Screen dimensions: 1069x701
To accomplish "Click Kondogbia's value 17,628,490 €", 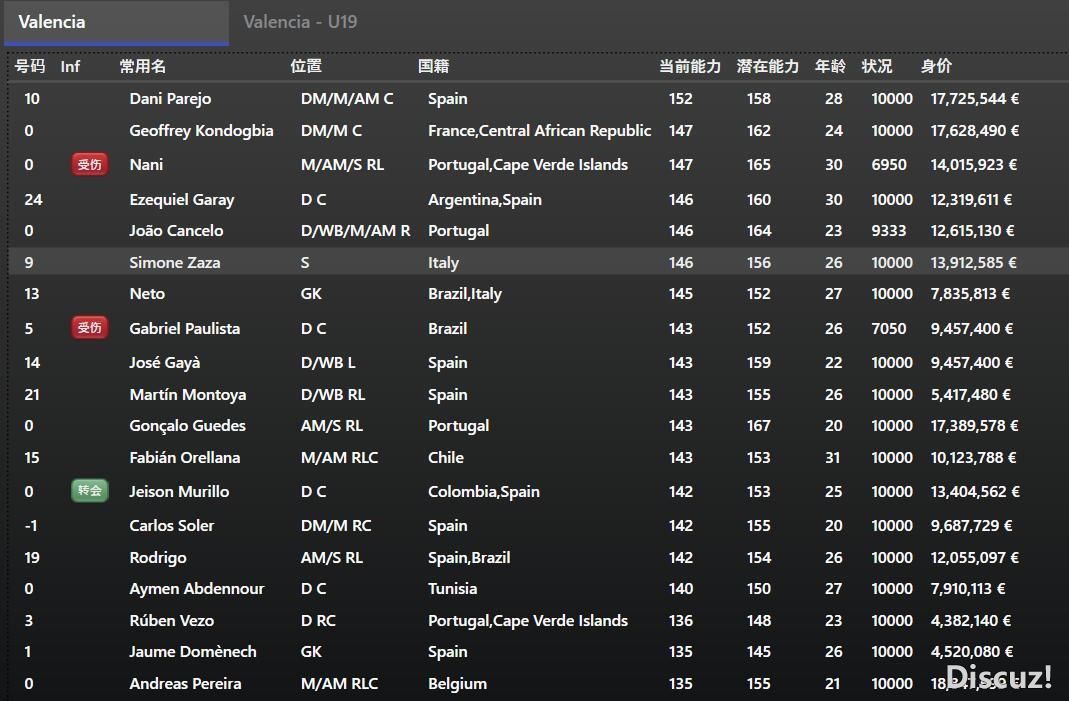I will coord(975,131).
